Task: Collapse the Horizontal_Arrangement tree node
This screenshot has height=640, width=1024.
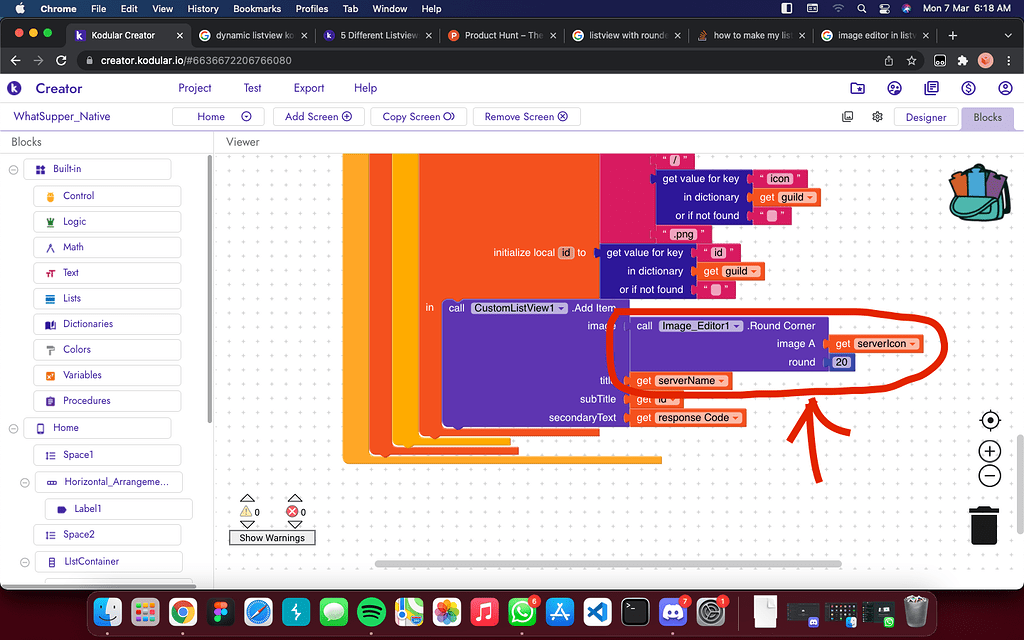Action: [25, 483]
